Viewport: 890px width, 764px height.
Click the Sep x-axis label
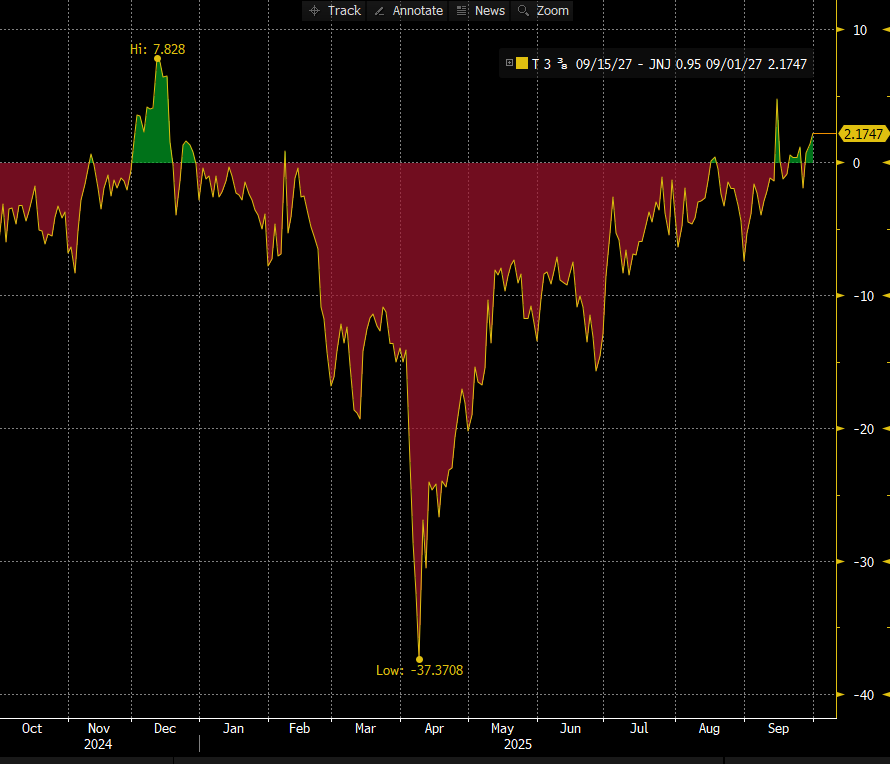point(778,728)
